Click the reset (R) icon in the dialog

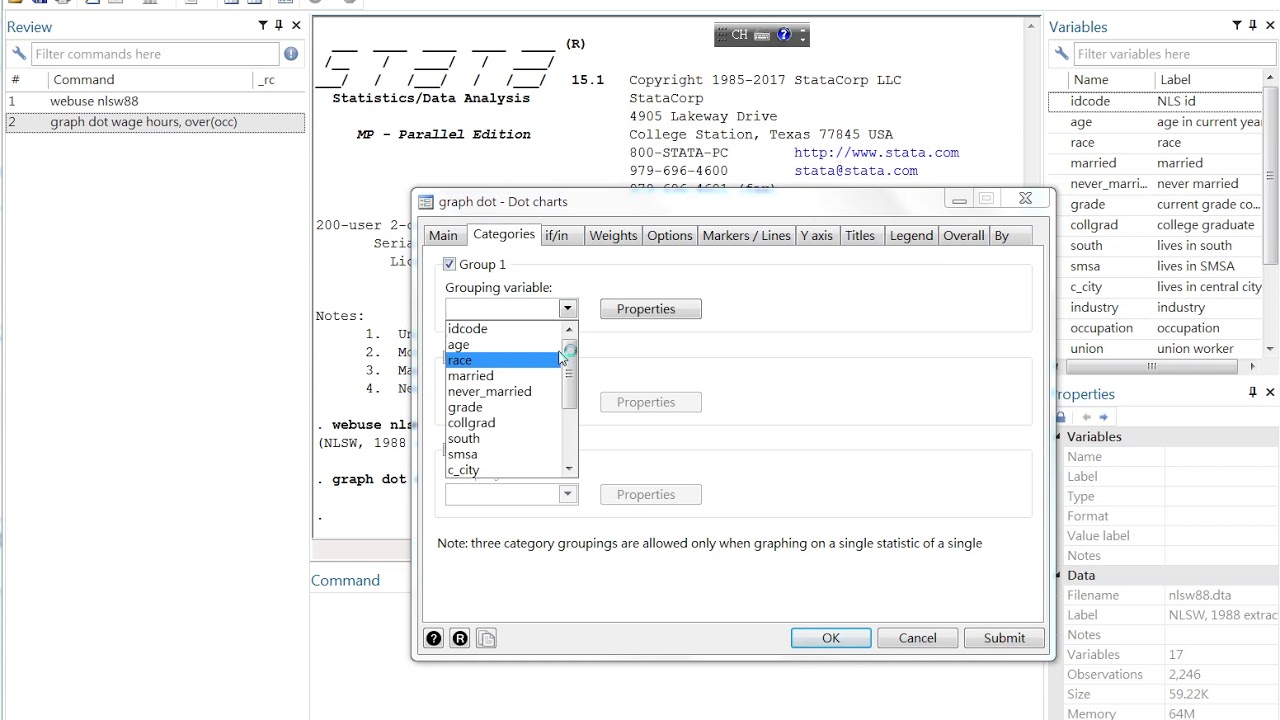(460, 638)
